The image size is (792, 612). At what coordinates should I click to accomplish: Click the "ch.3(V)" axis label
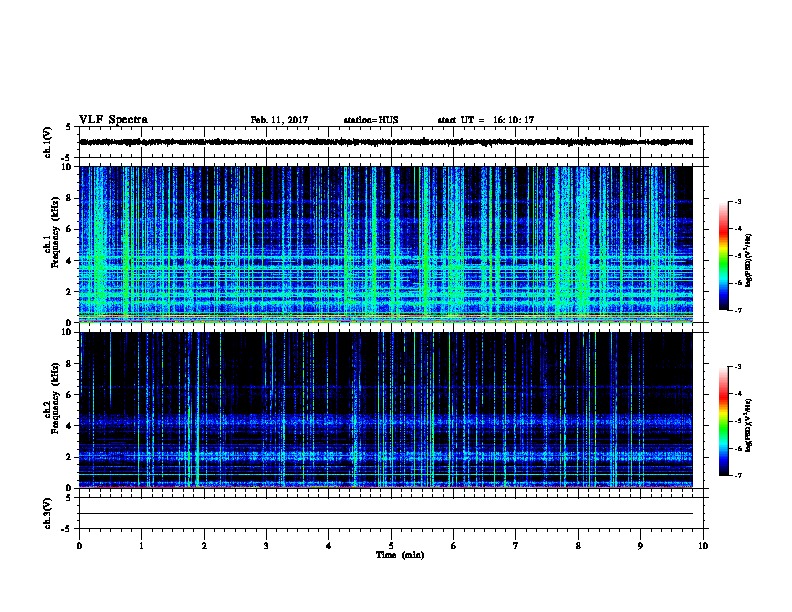[48, 513]
